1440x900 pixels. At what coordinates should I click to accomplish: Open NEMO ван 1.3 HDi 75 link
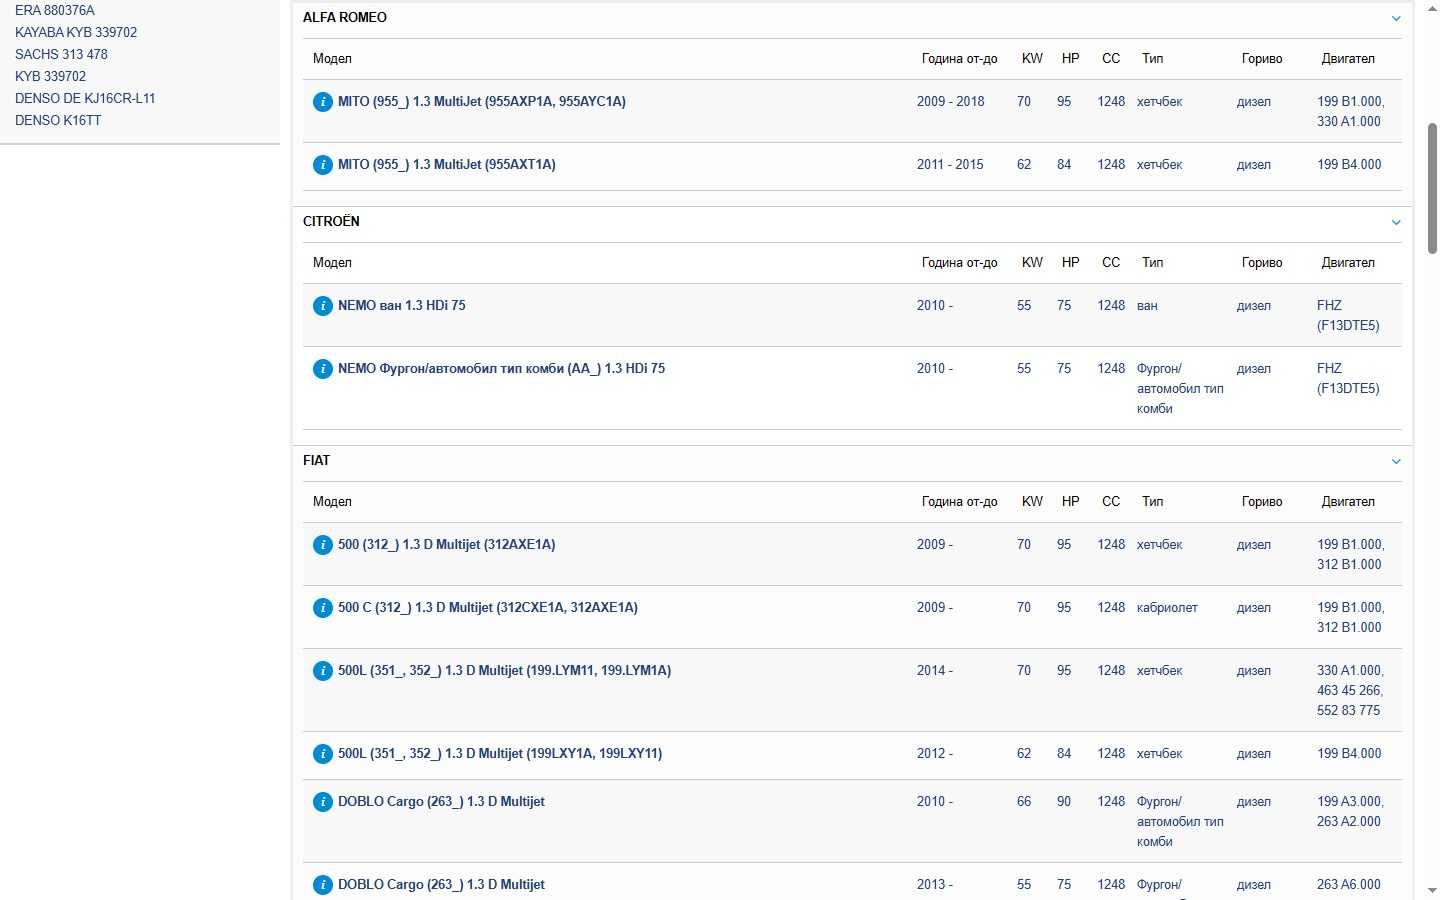402,305
